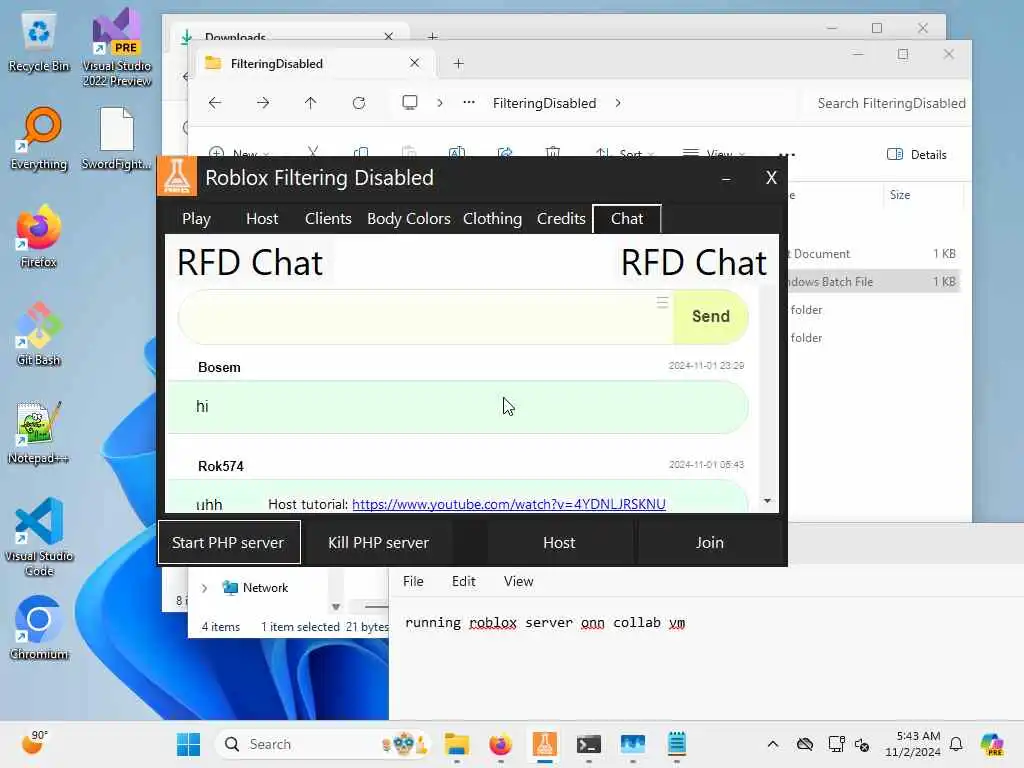Close the FilteringDisabled Explorer tab

click(414, 63)
